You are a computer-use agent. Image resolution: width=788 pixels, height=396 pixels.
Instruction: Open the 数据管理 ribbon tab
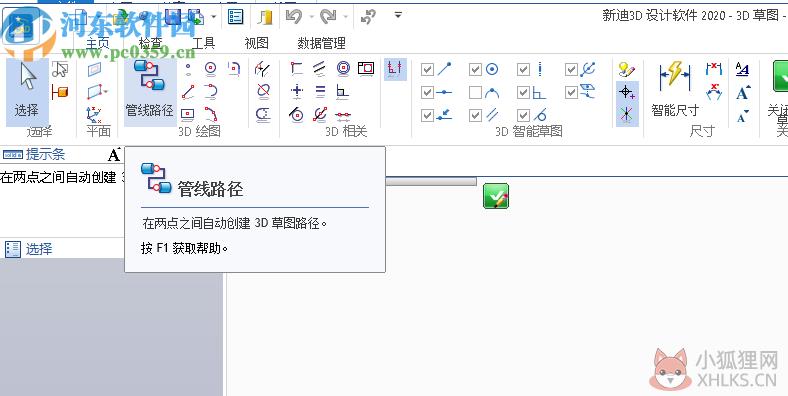(x=322, y=43)
